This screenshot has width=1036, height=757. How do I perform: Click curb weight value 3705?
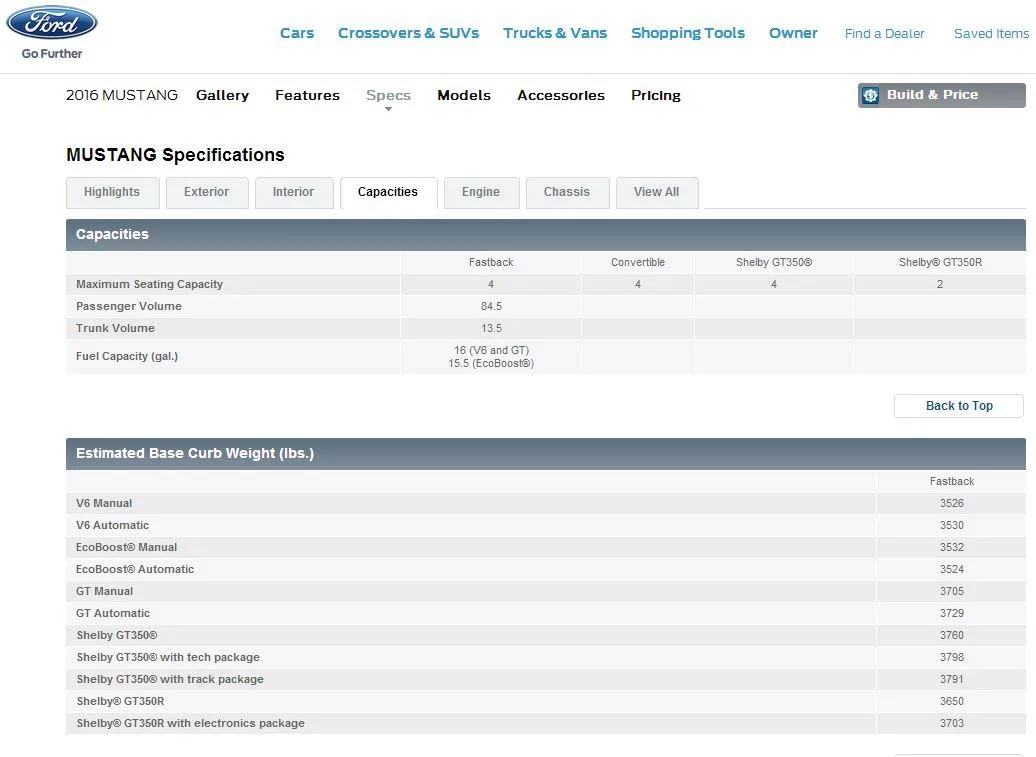point(951,591)
